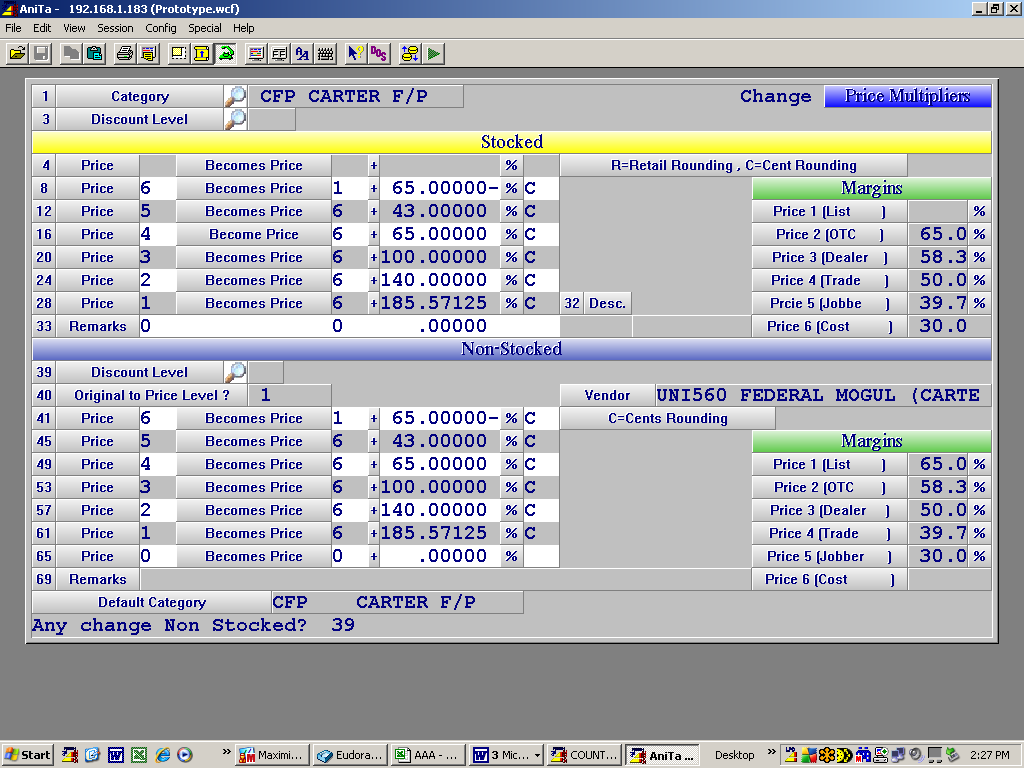This screenshot has height=768, width=1024.
Task: Click the 'Any change Non Stocked?' prompt
Action: [x=169, y=625]
